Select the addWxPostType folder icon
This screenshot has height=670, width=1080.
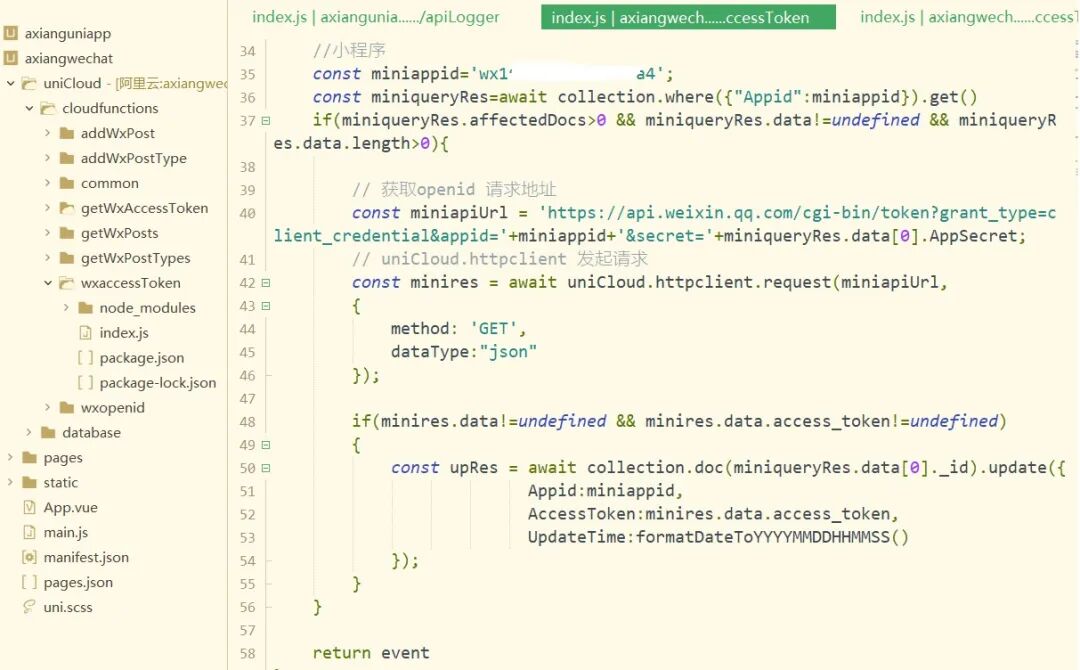(67, 158)
